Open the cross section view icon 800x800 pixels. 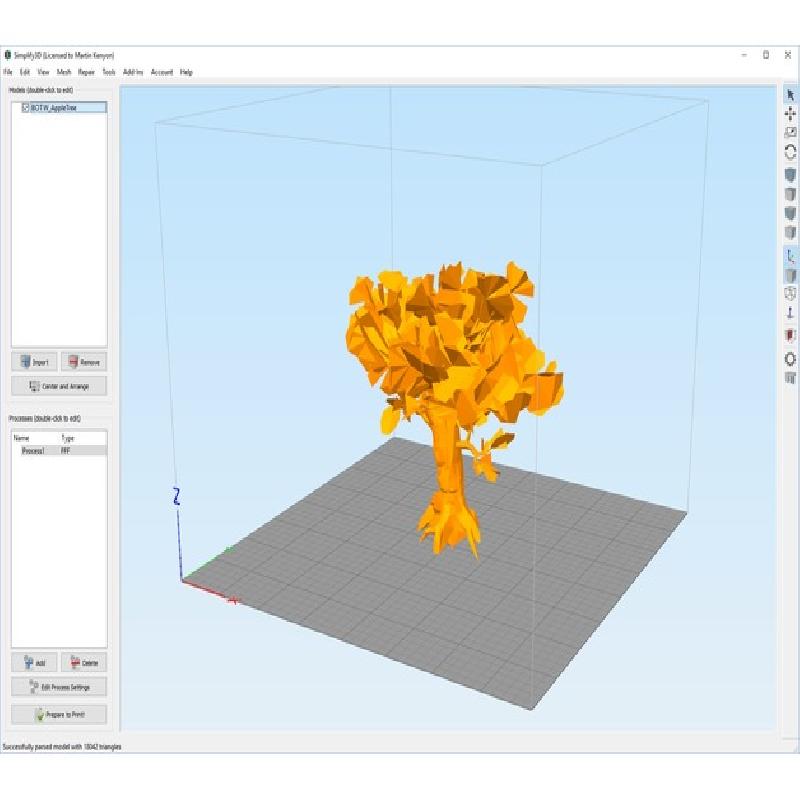tap(790, 335)
